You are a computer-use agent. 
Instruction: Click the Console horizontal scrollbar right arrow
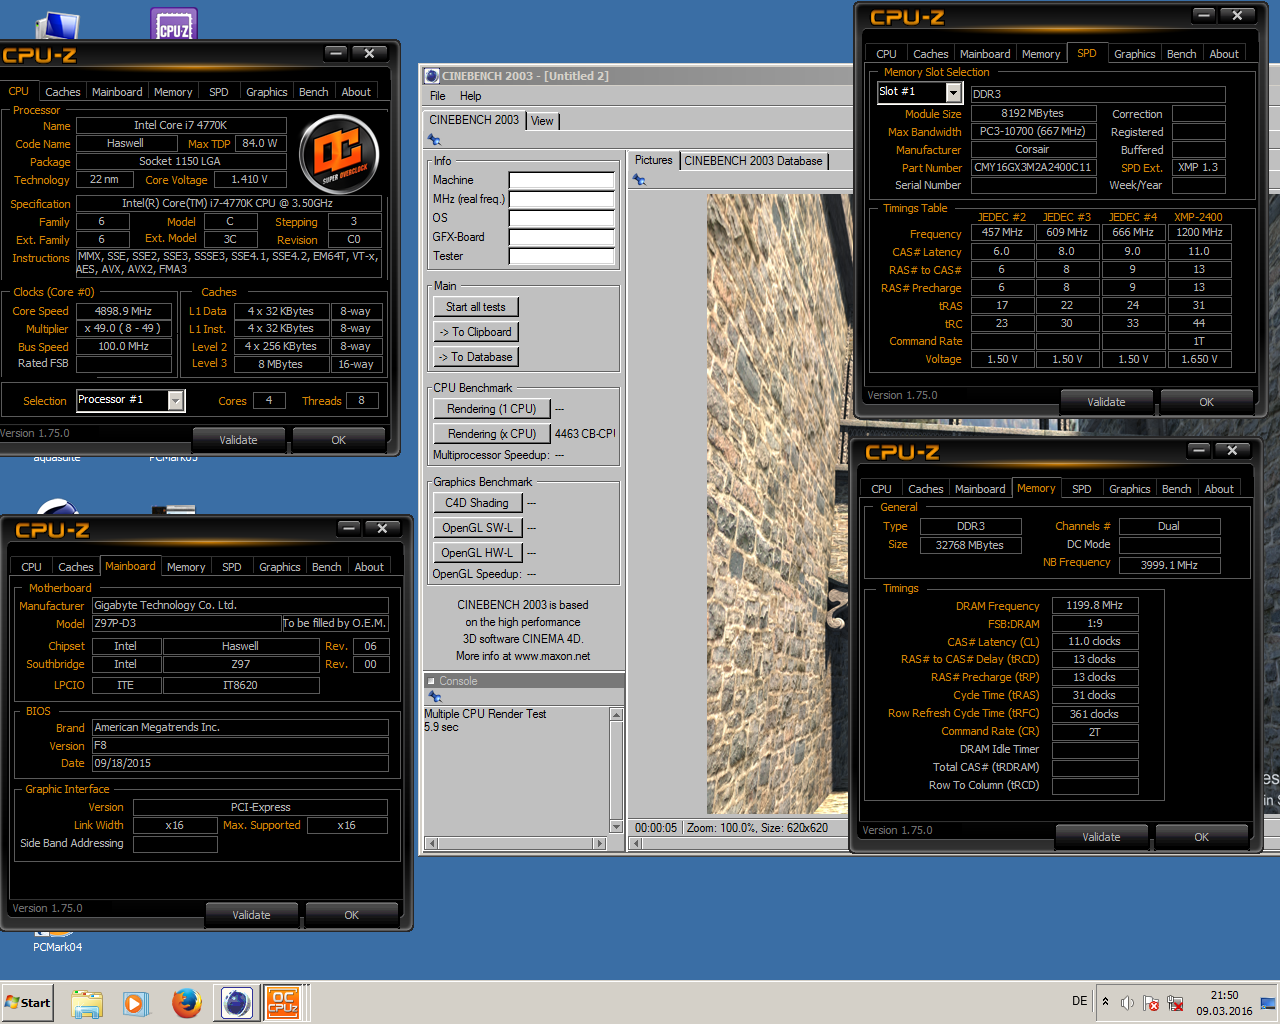[x=600, y=844]
